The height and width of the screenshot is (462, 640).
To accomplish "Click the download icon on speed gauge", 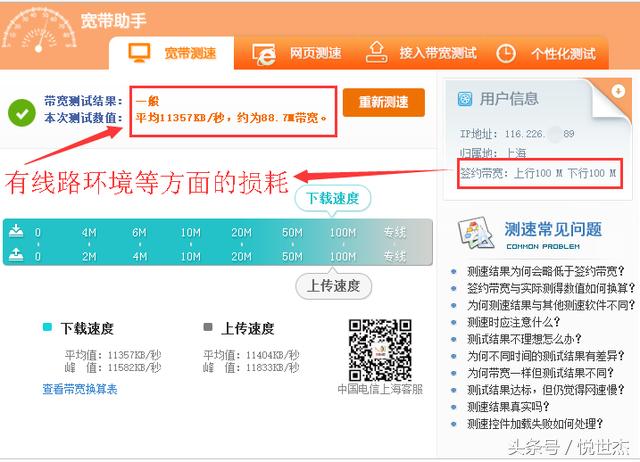I will click(16, 231).
